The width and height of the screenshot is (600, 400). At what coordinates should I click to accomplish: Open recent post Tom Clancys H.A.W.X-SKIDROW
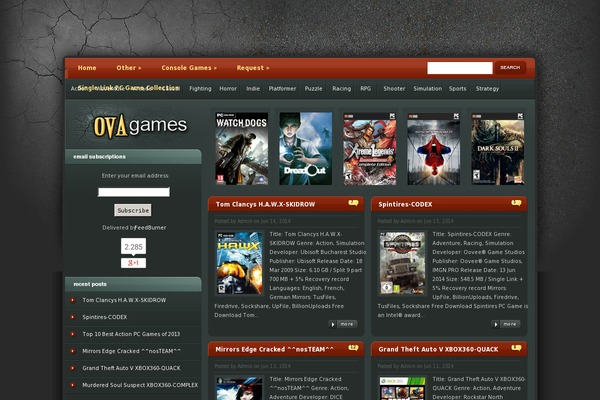(x=124, y=300)
